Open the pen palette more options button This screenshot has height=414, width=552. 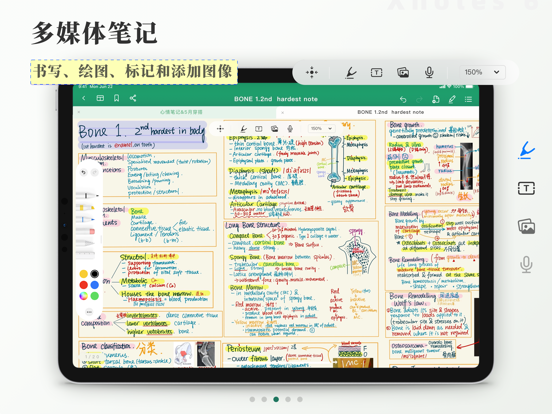tap(89, 312)
